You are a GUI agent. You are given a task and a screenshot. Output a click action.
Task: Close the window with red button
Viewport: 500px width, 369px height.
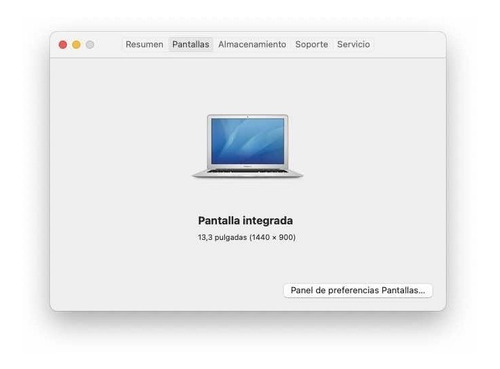[63, 45]
